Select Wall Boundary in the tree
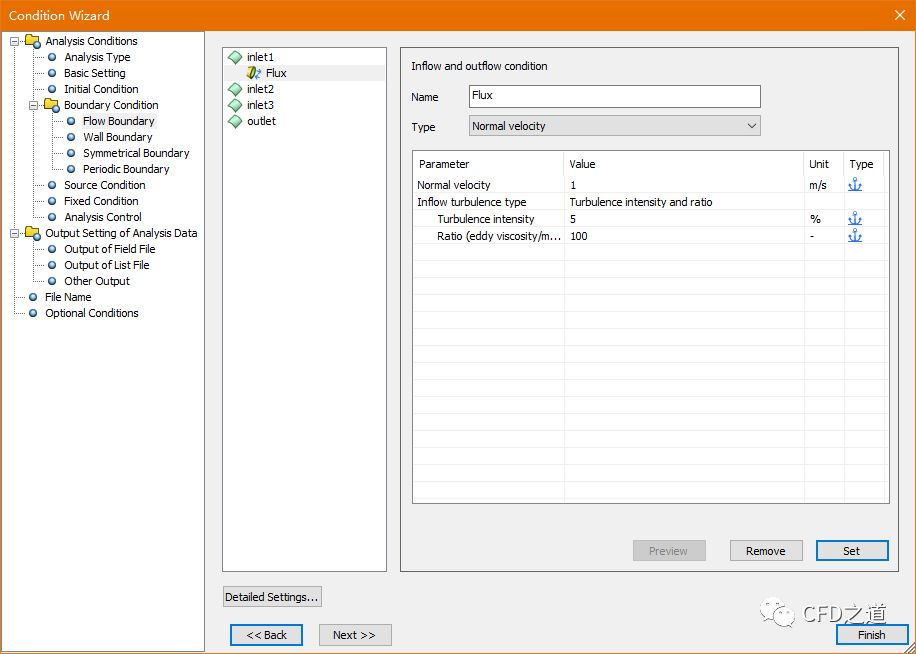This screenshot has height=654, width=916. (x=117, y=137)
